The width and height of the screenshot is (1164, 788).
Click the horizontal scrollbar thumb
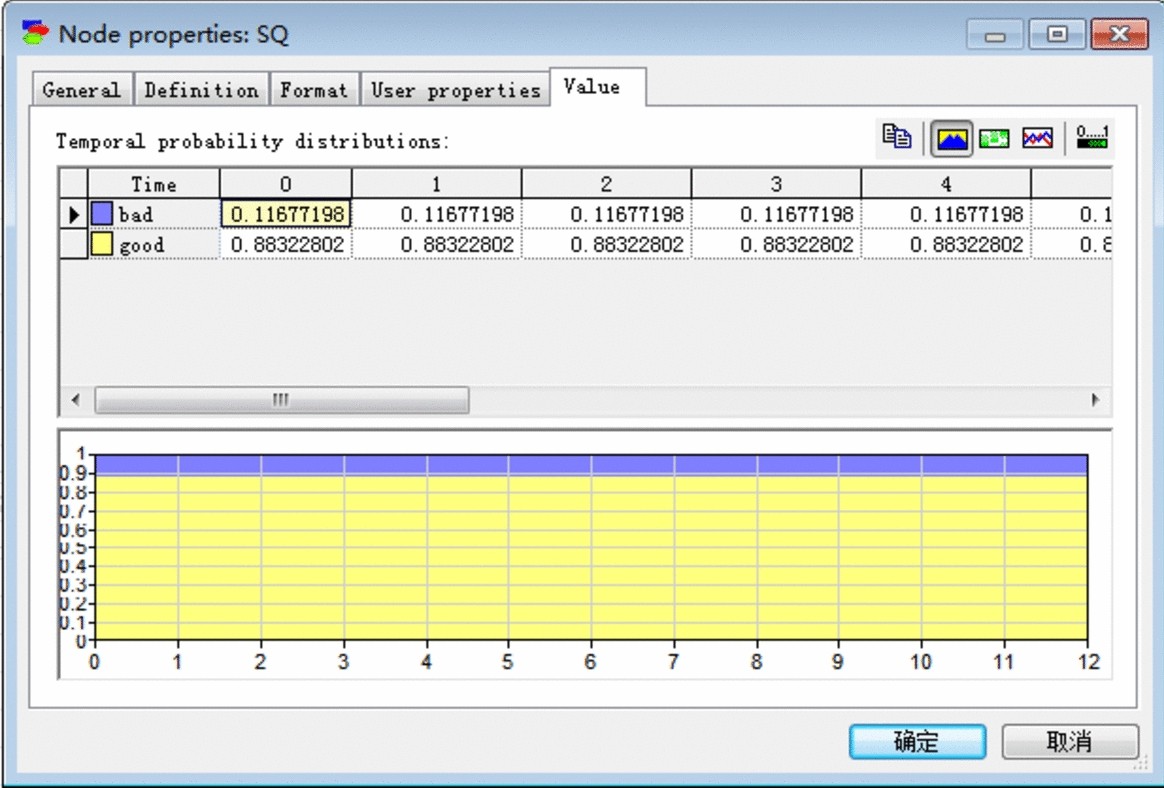[x=281, y=400]
